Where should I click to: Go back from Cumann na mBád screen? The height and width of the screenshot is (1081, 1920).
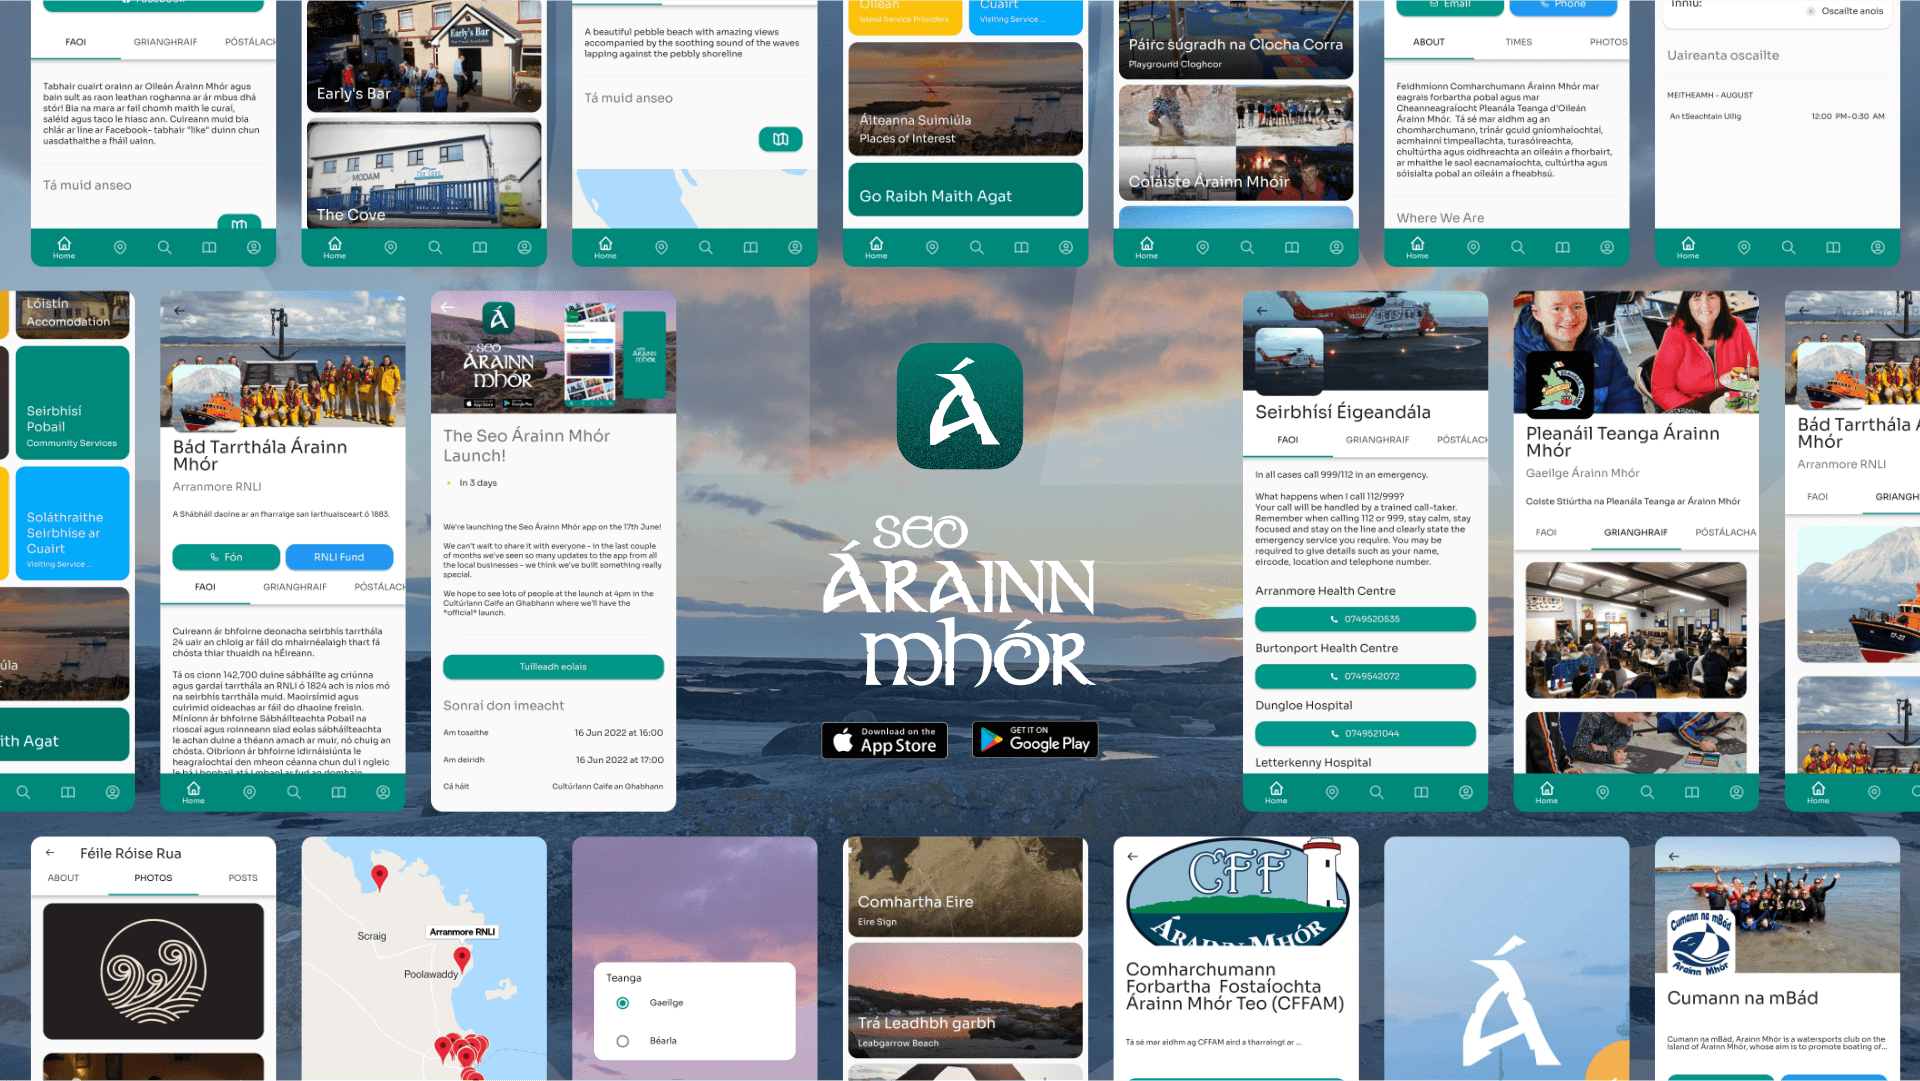point(1673,856)
